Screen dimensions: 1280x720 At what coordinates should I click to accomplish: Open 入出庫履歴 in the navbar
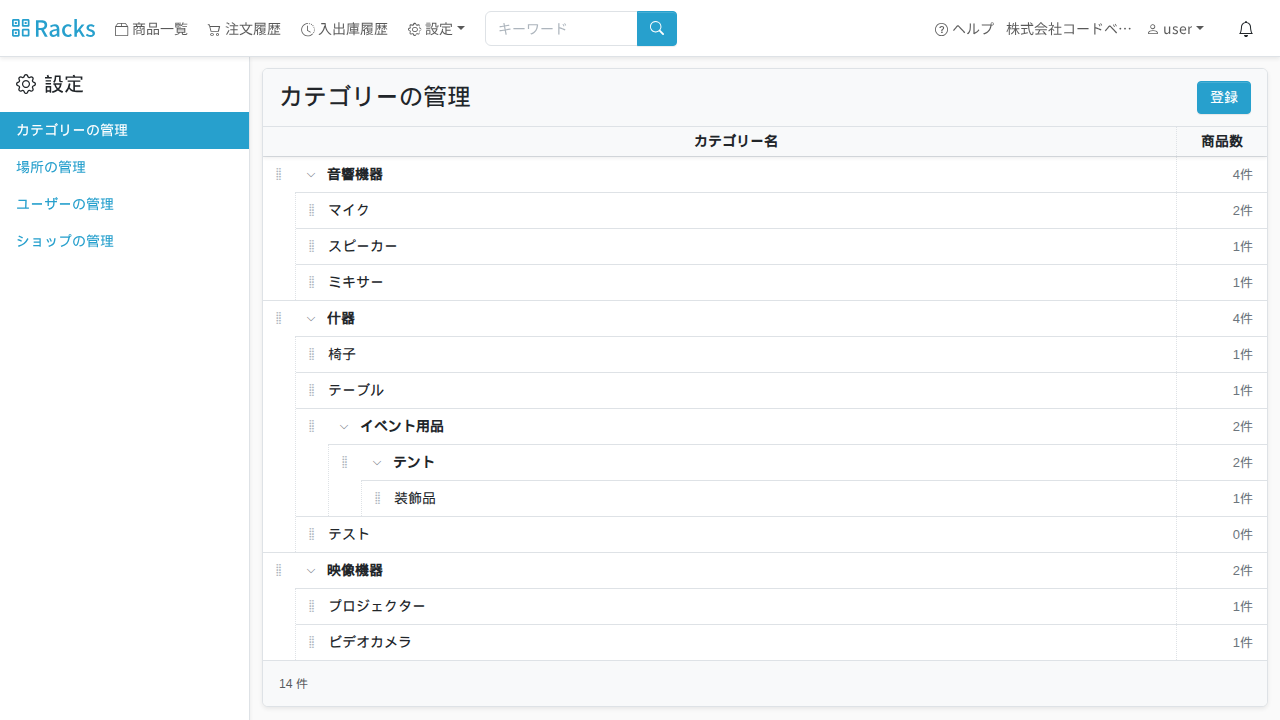(x=344, y=29)
